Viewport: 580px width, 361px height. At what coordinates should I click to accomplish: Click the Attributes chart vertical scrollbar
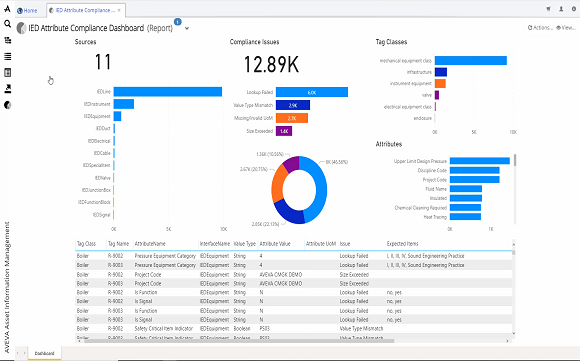click(515, 160)
